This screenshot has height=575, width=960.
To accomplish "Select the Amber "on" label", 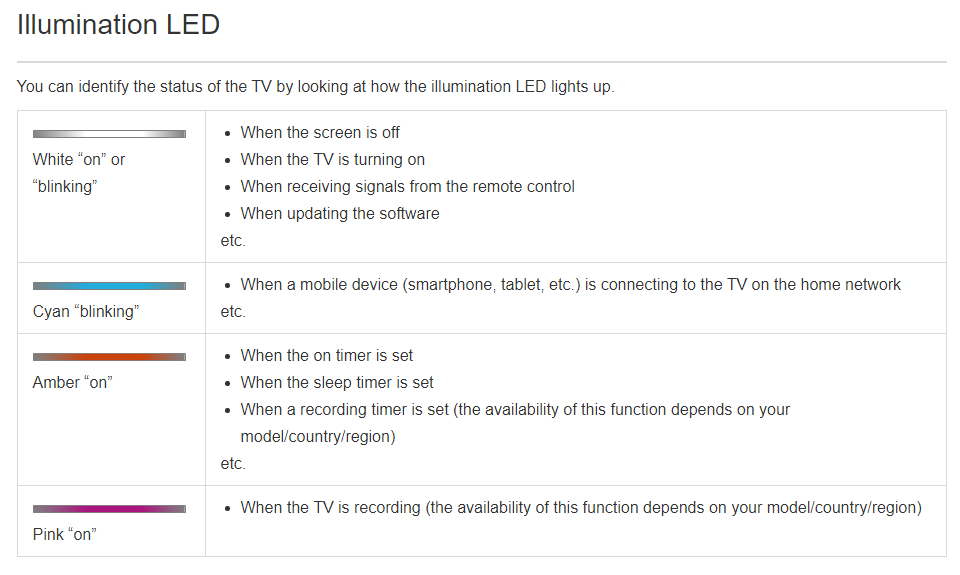I will [x=72, y=383].
